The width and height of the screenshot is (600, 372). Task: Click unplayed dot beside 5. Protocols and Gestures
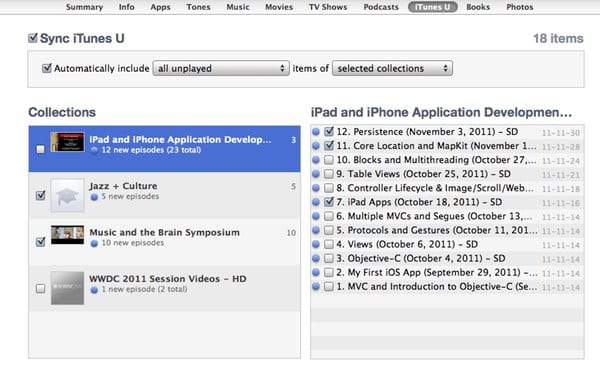coord(316,230)
